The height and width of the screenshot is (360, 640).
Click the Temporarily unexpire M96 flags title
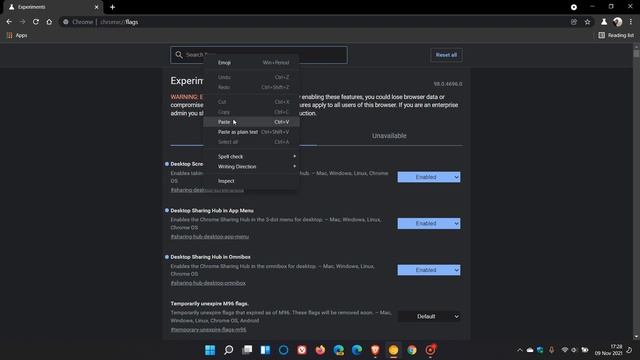point(209,304)
